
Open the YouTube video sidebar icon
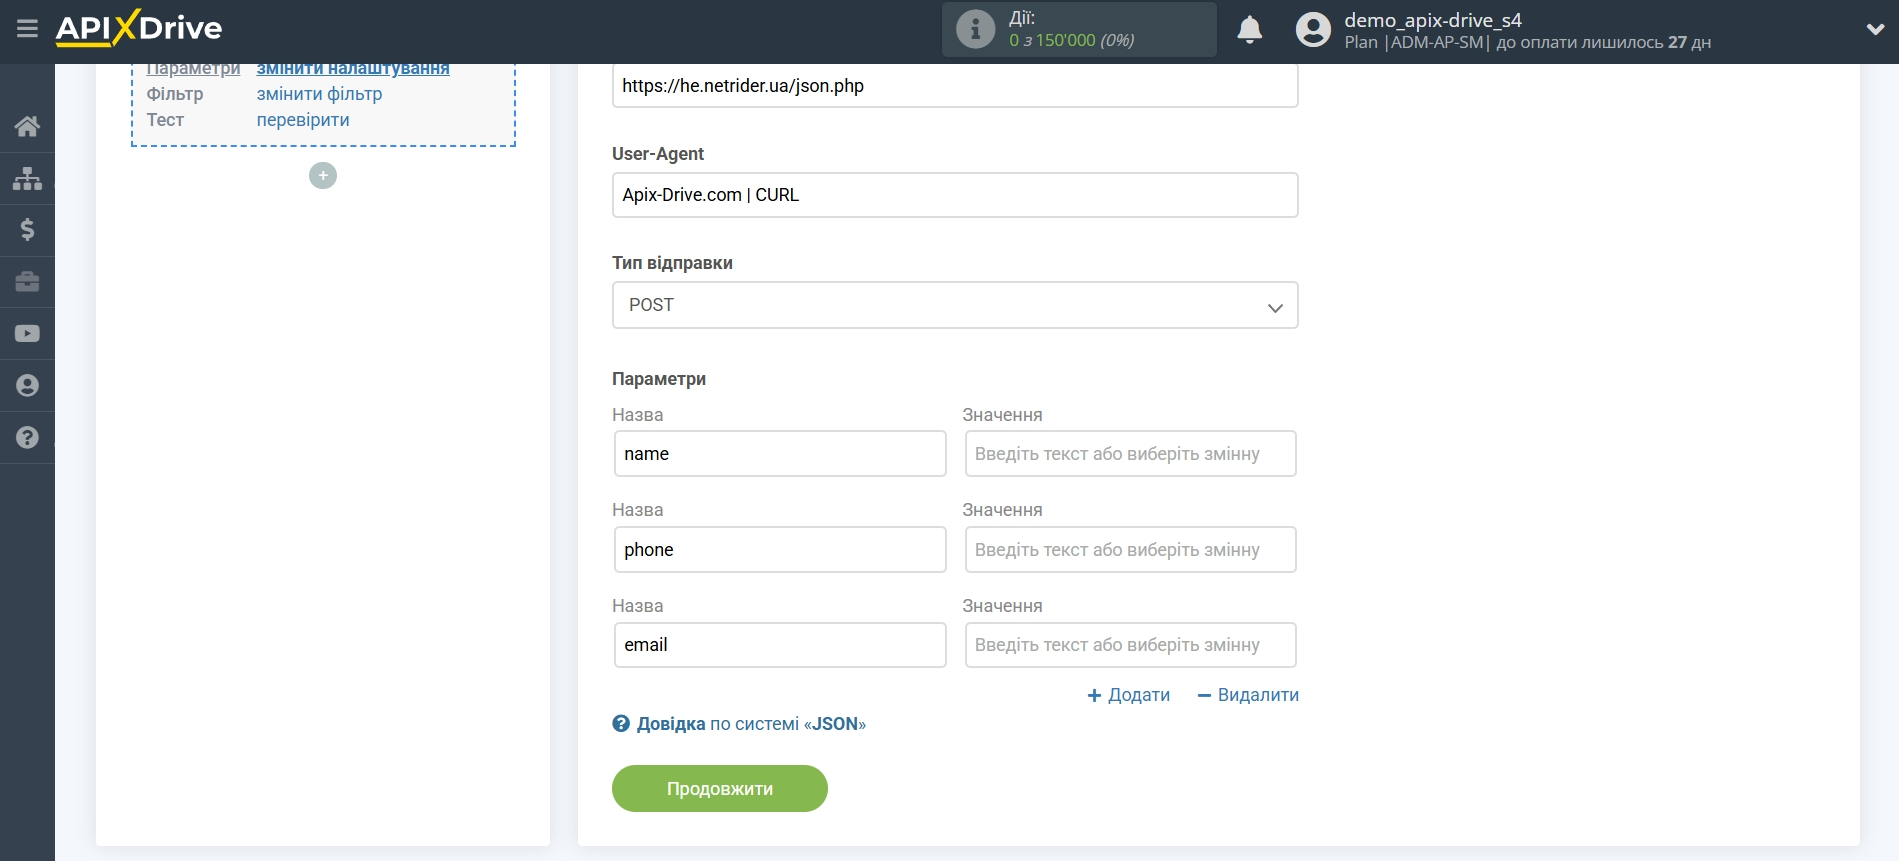pos(27,334)
